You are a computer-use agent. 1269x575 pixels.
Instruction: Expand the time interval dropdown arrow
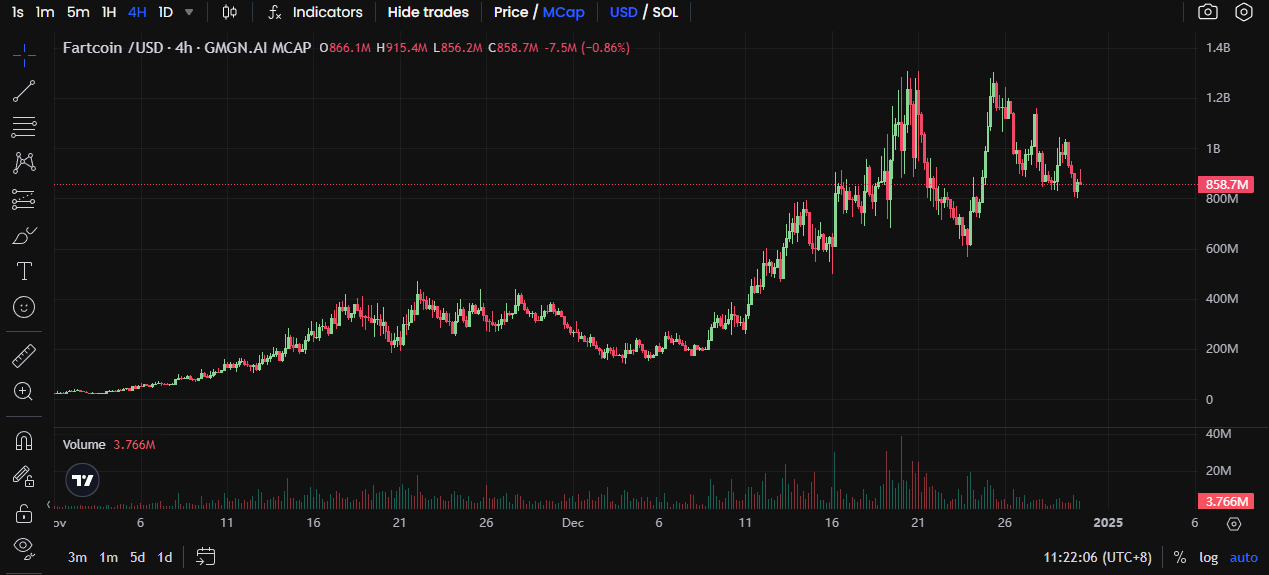190,12
